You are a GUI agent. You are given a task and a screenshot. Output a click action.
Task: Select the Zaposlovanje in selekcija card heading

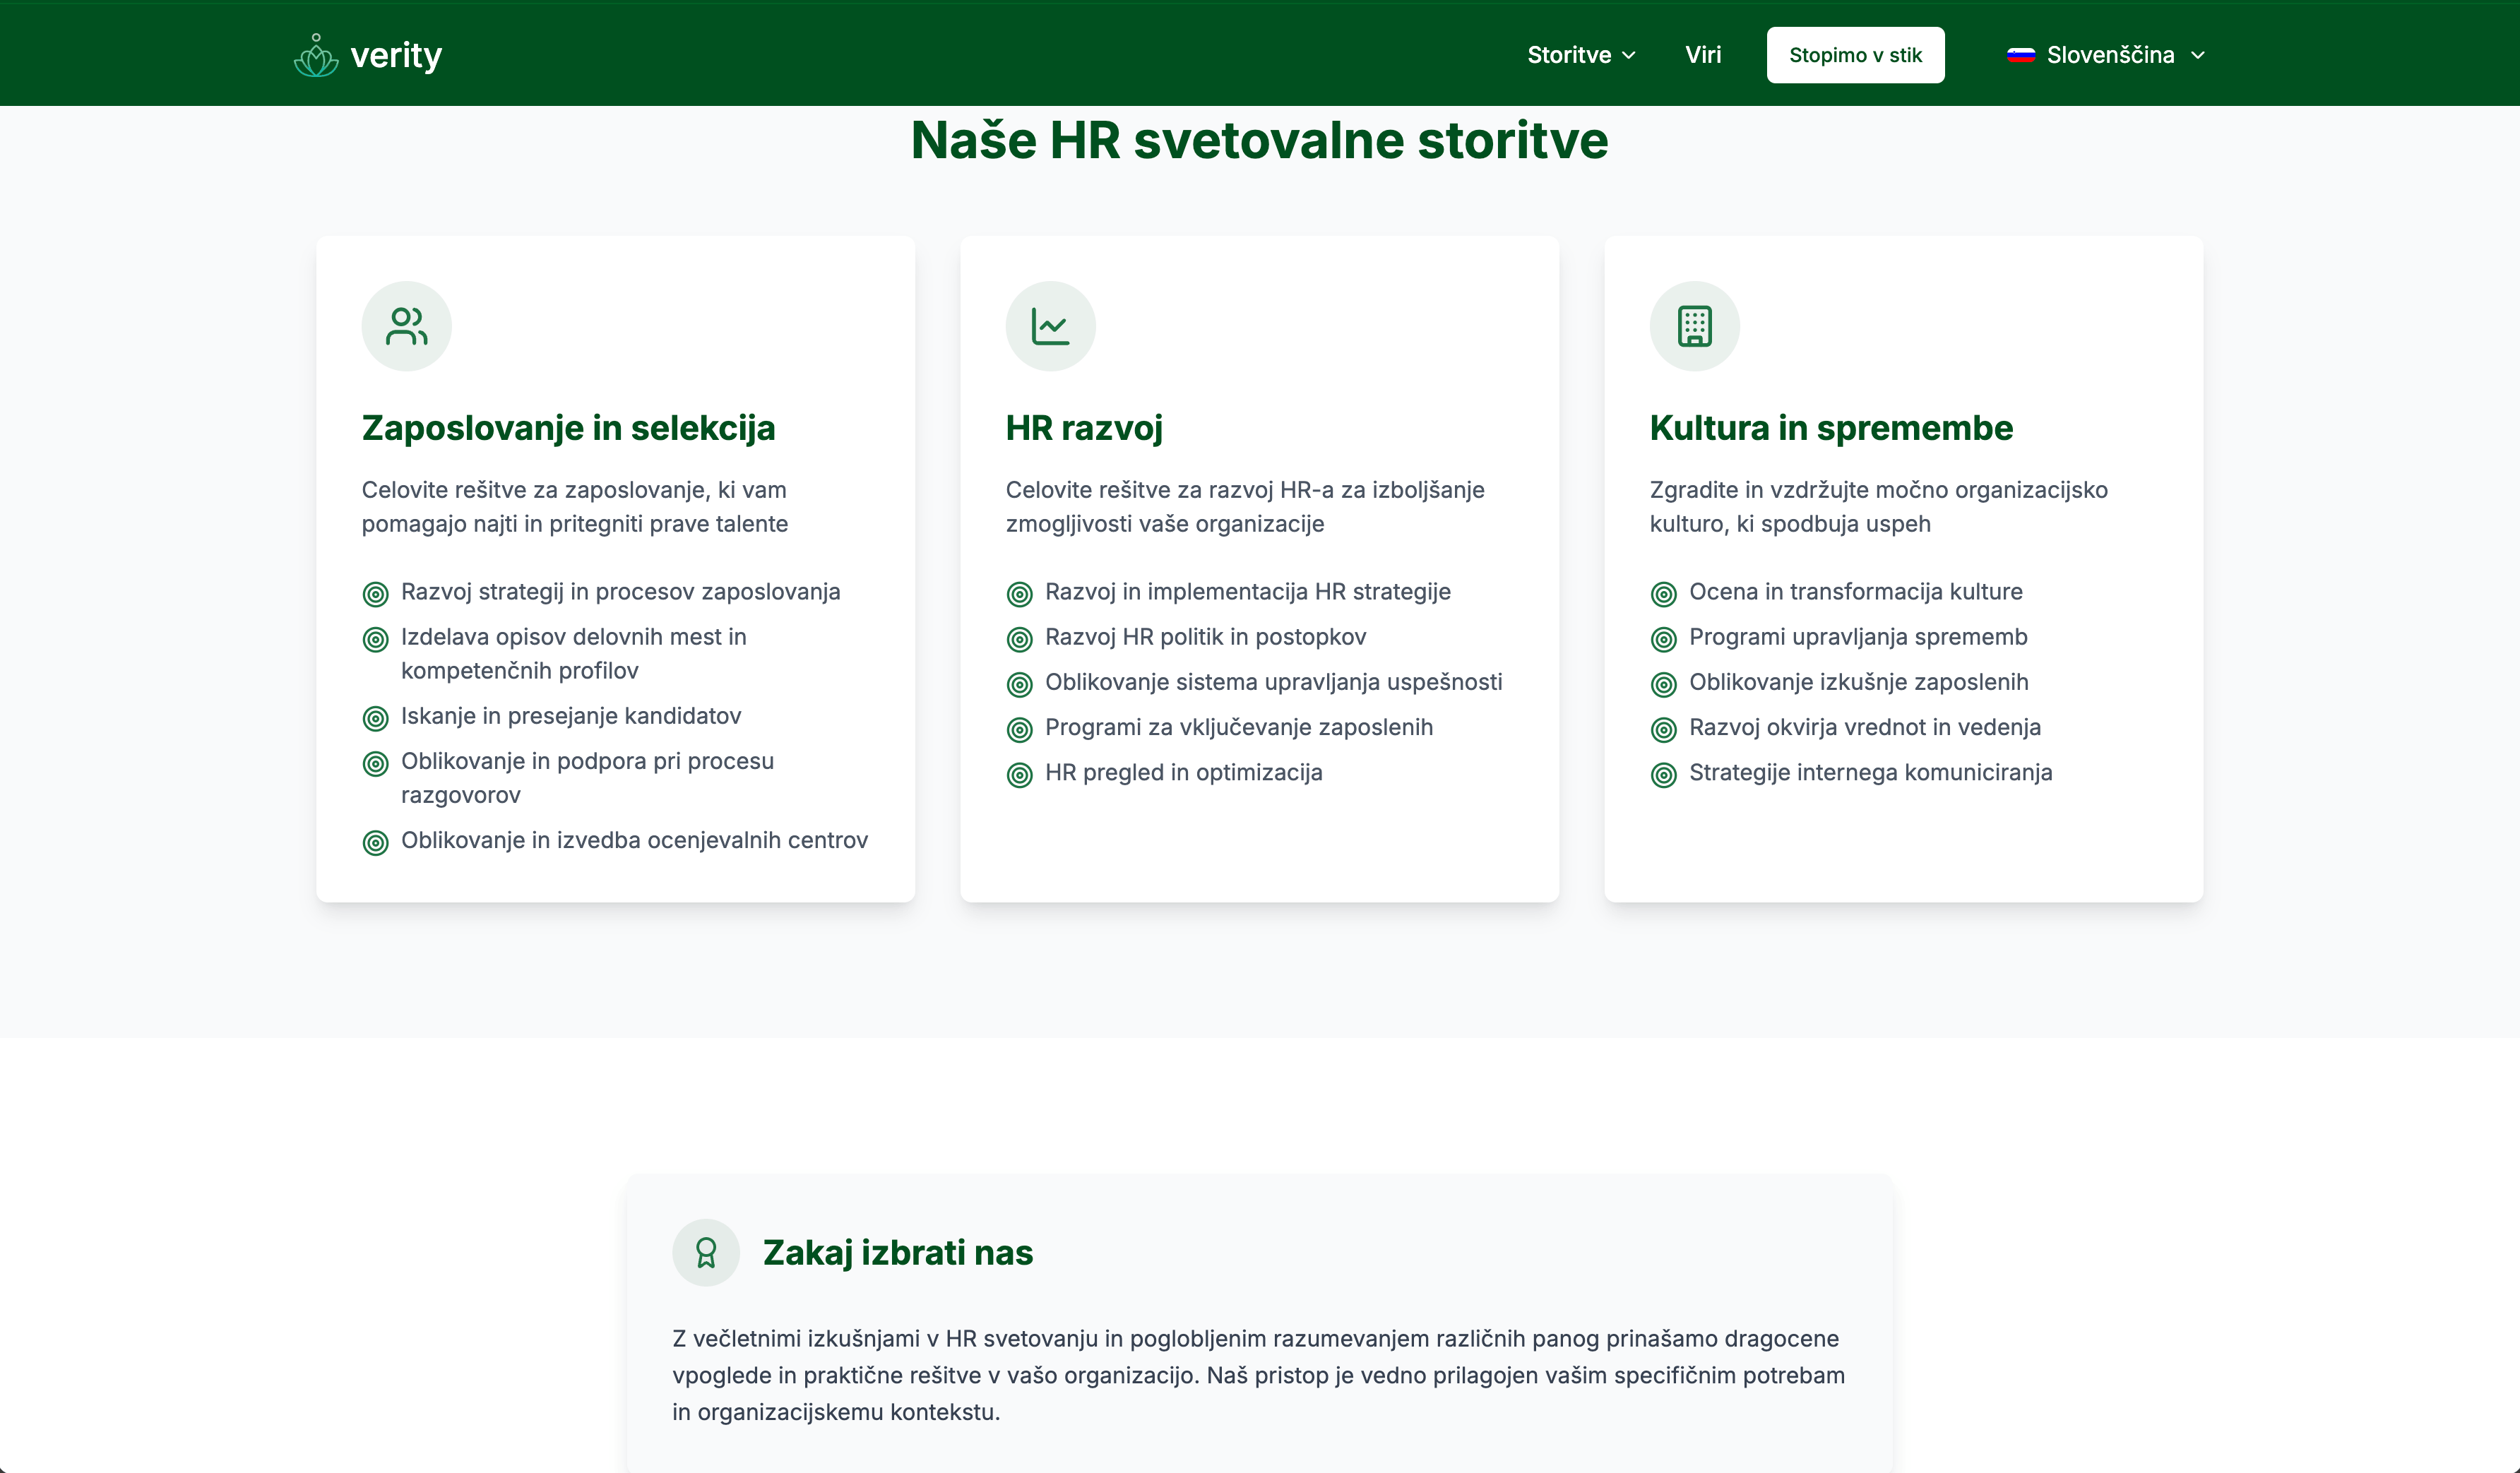point(568,428)
